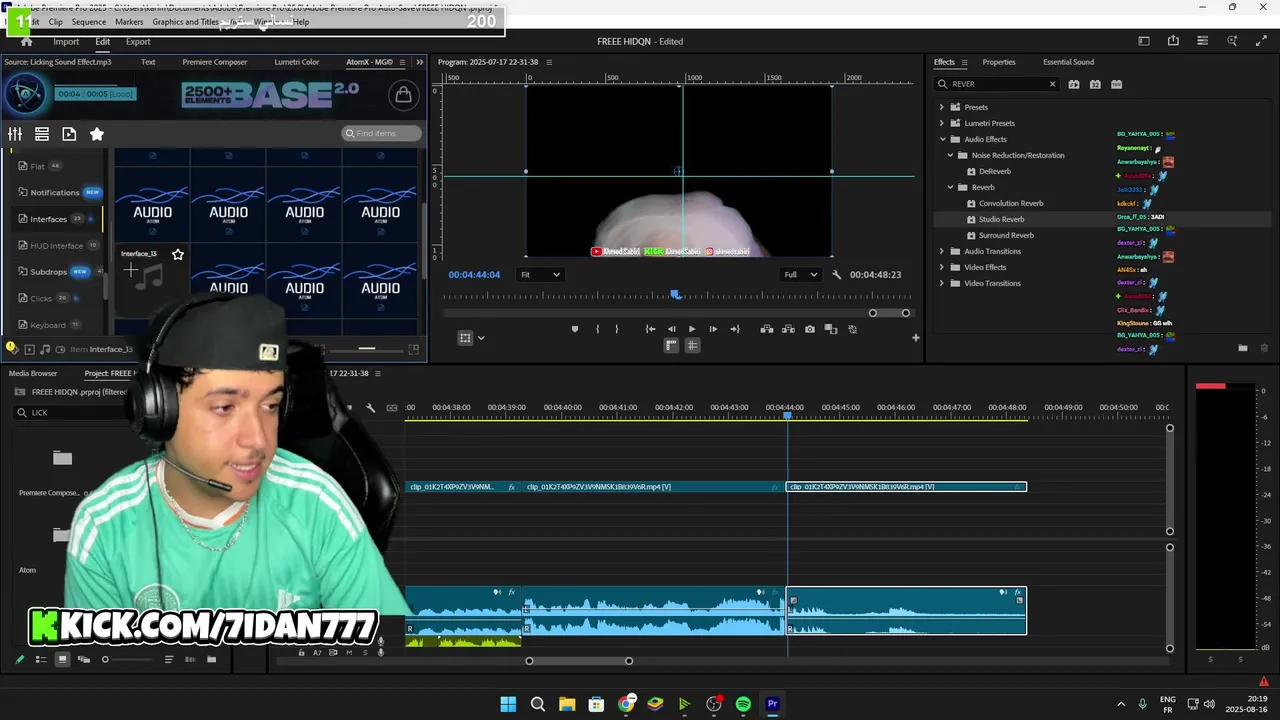This screenshot has height=720, width=1280.
Task: Open the Program monitor wrench settings
Action: 836,275
